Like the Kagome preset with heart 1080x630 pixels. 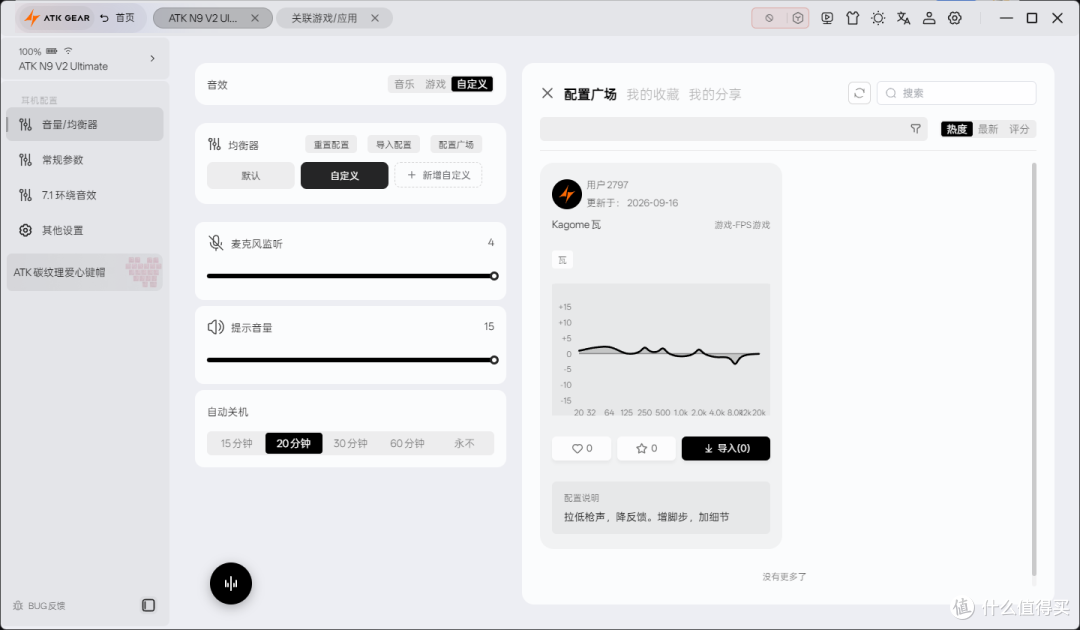coord(582,448)
